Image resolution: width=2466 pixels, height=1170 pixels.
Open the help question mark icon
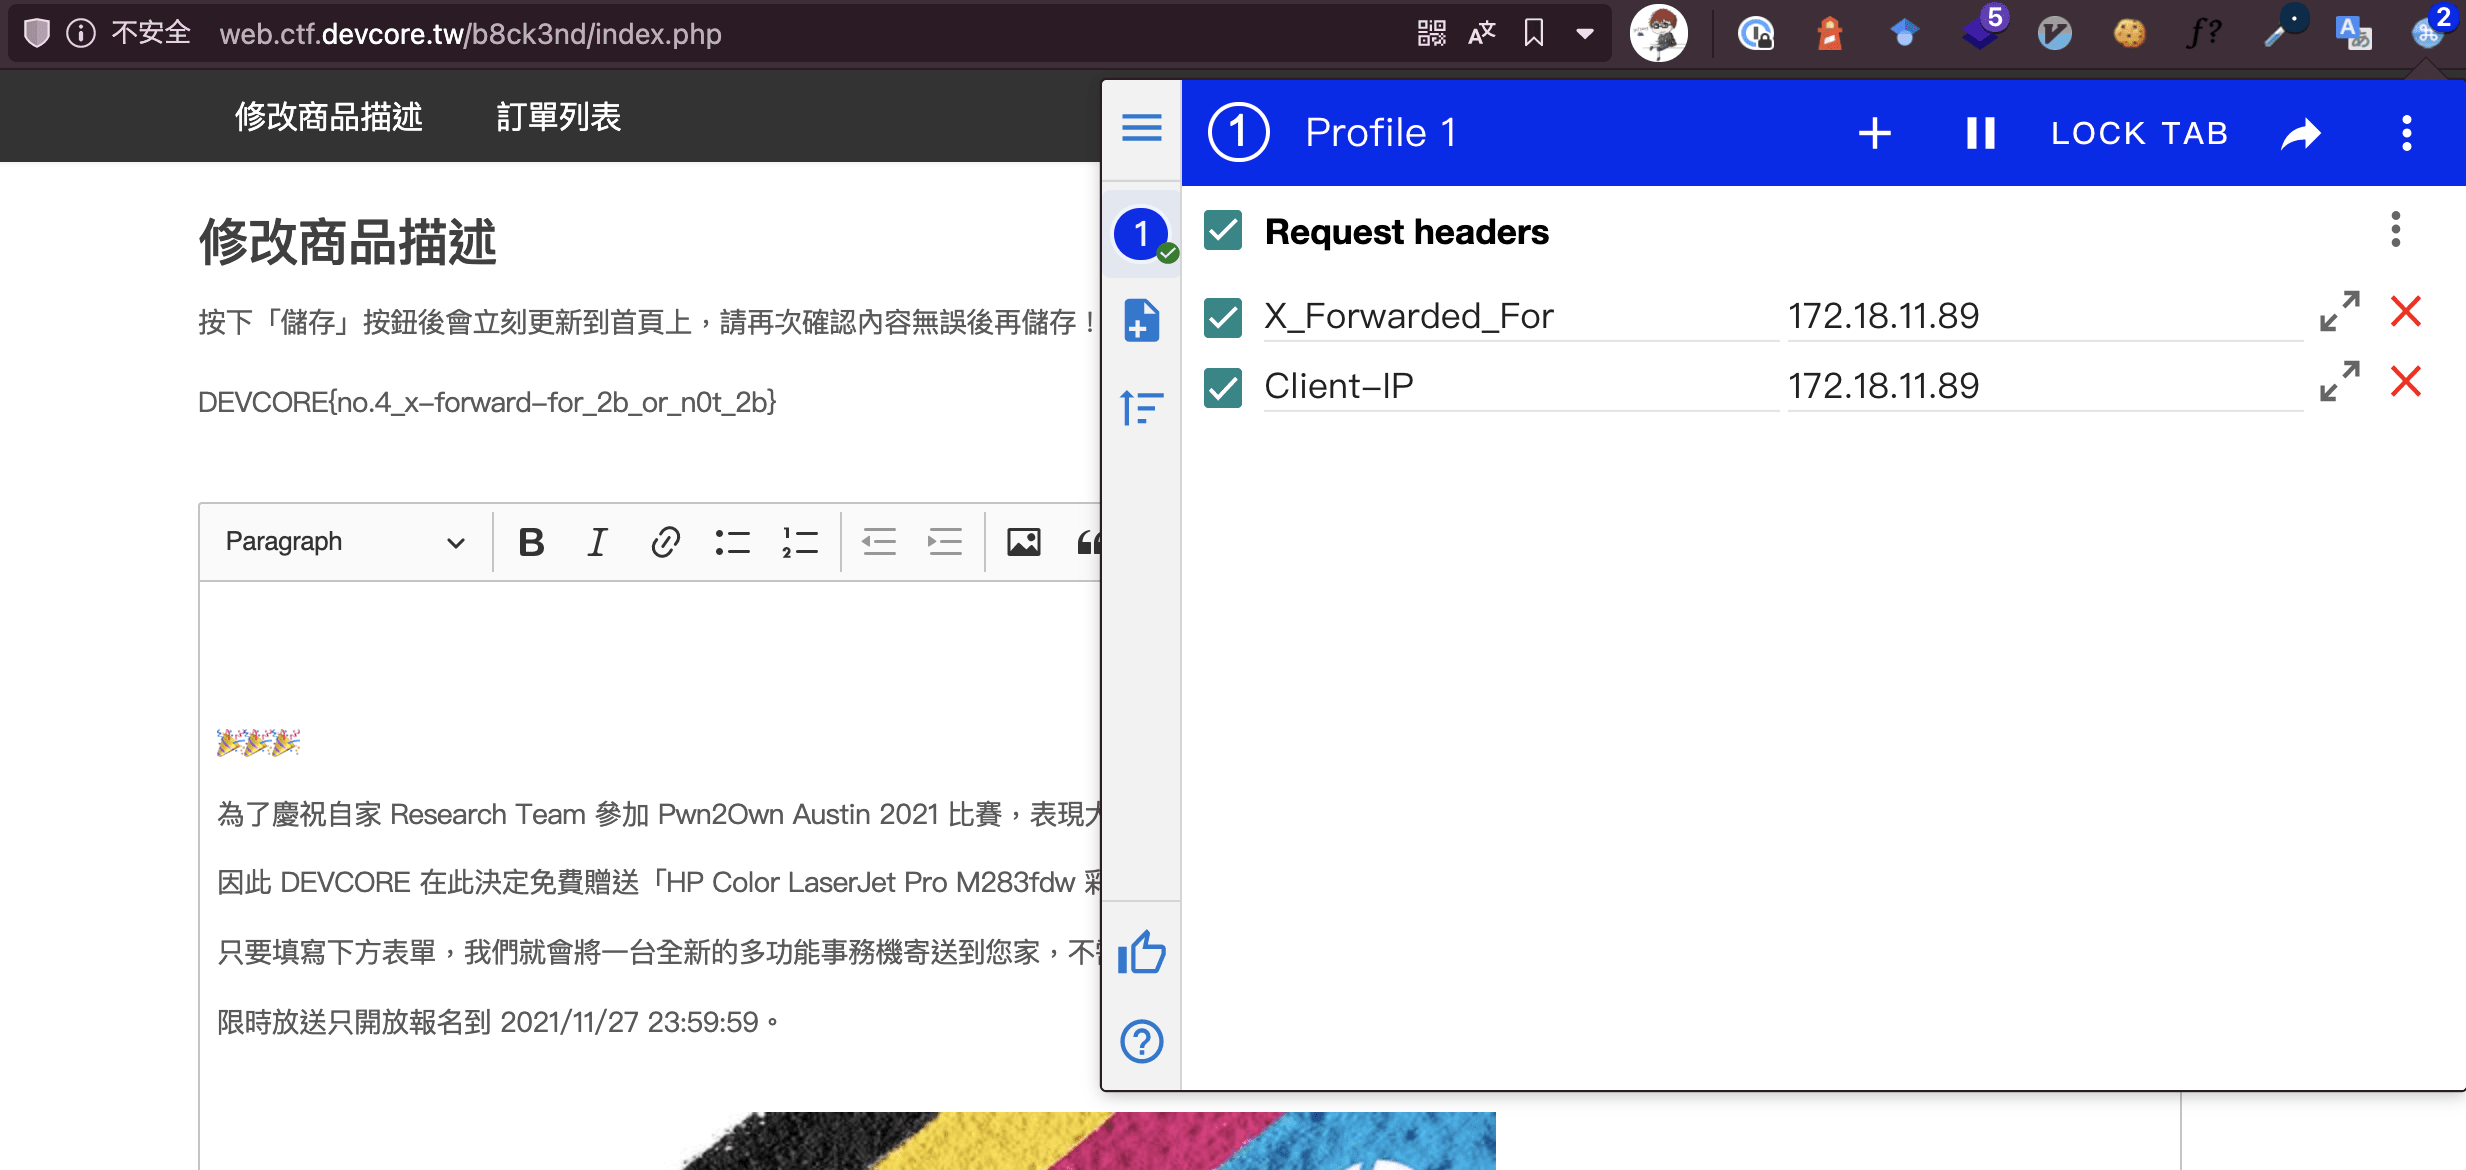pyautogui.click(x=1141, y=1042)
